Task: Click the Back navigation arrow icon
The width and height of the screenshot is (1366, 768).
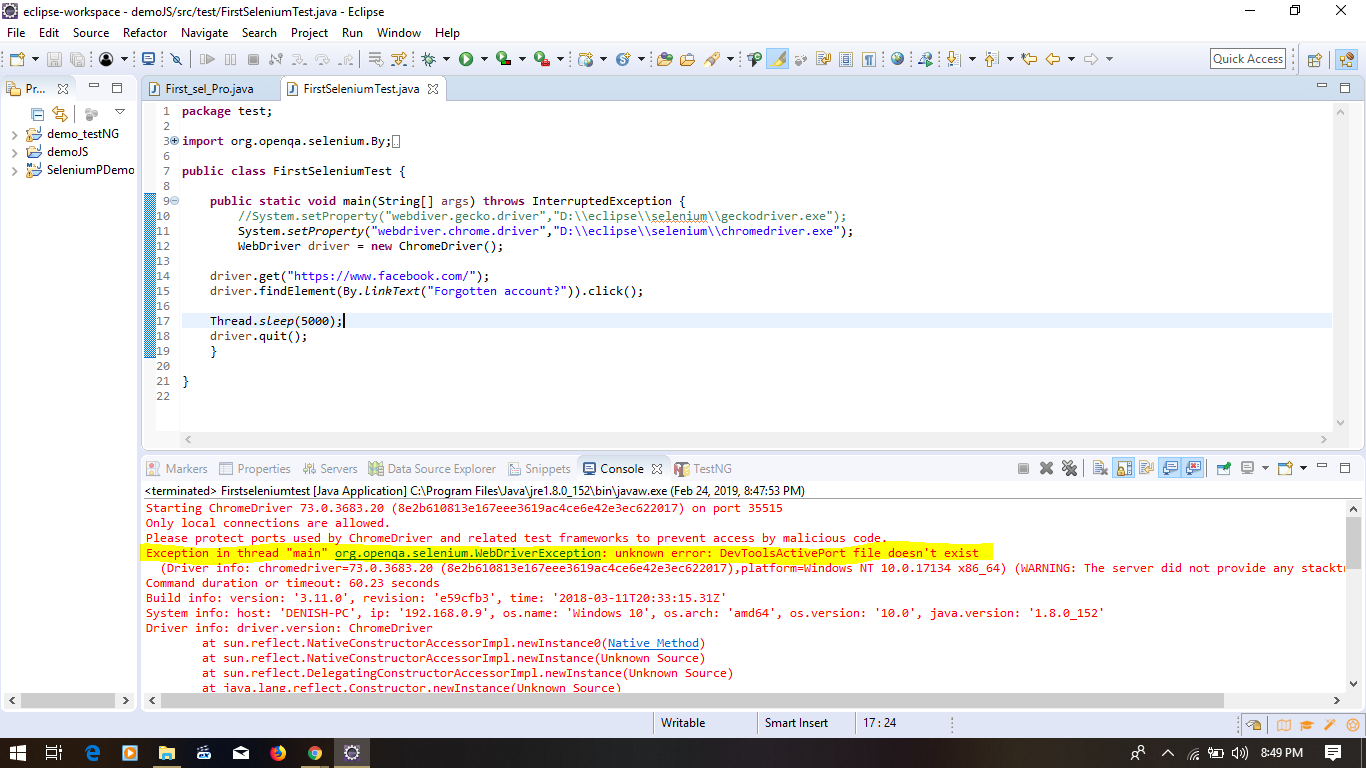Action: pyautogui.click(x=1052, y=59)
